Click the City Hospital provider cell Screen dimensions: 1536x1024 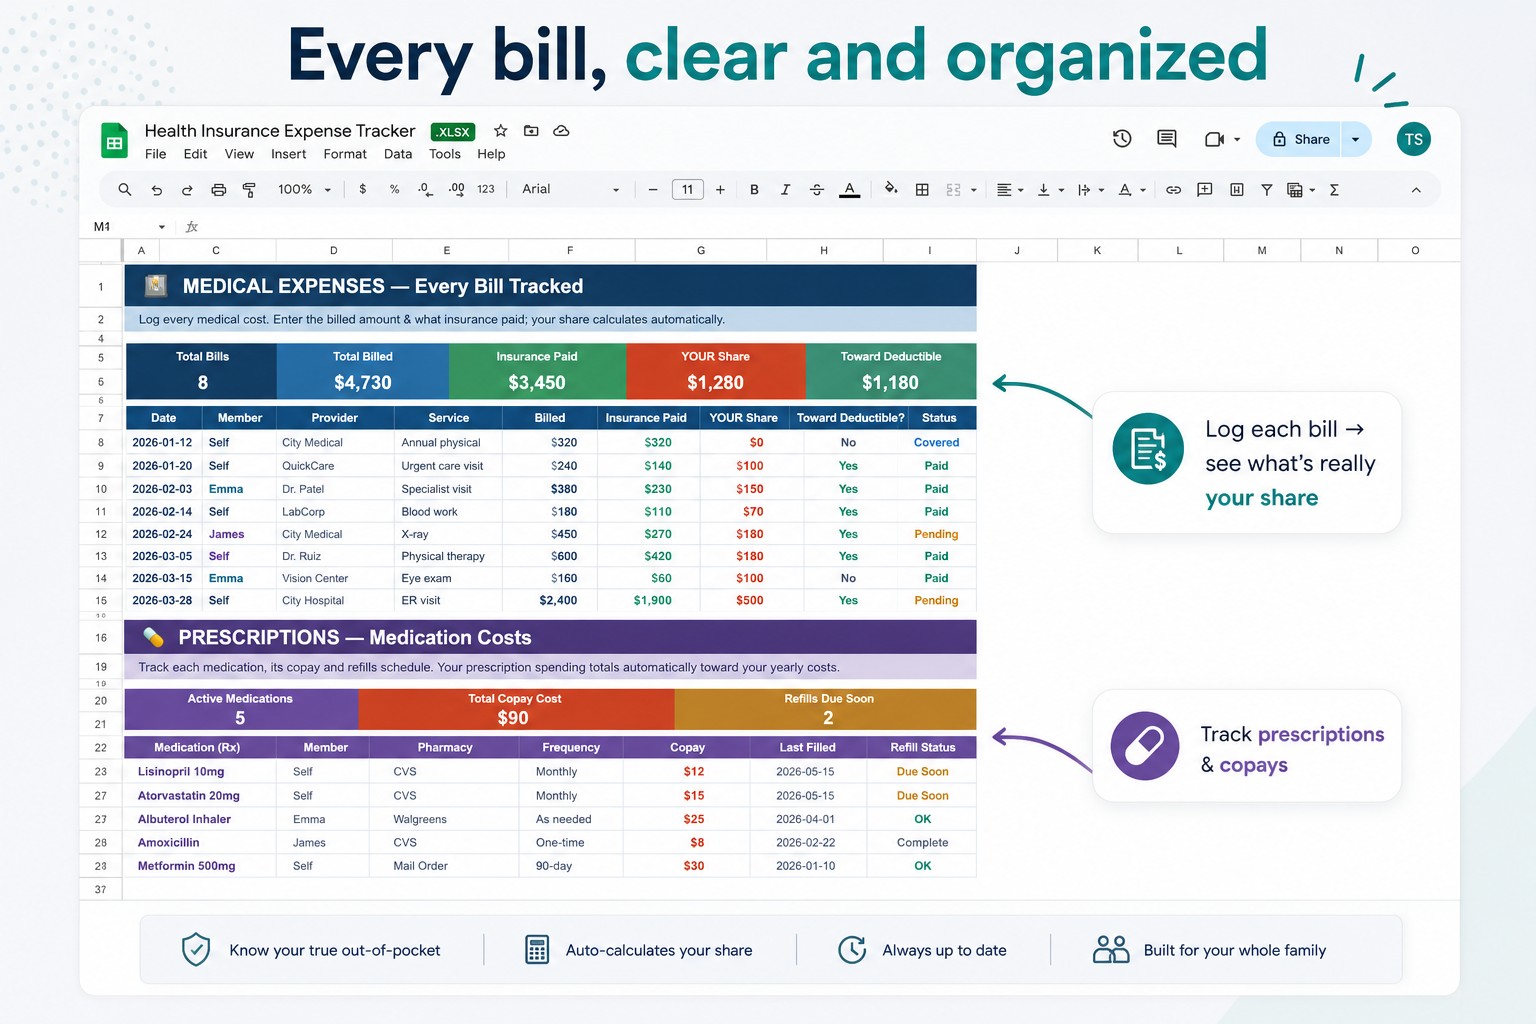[335, 600]
